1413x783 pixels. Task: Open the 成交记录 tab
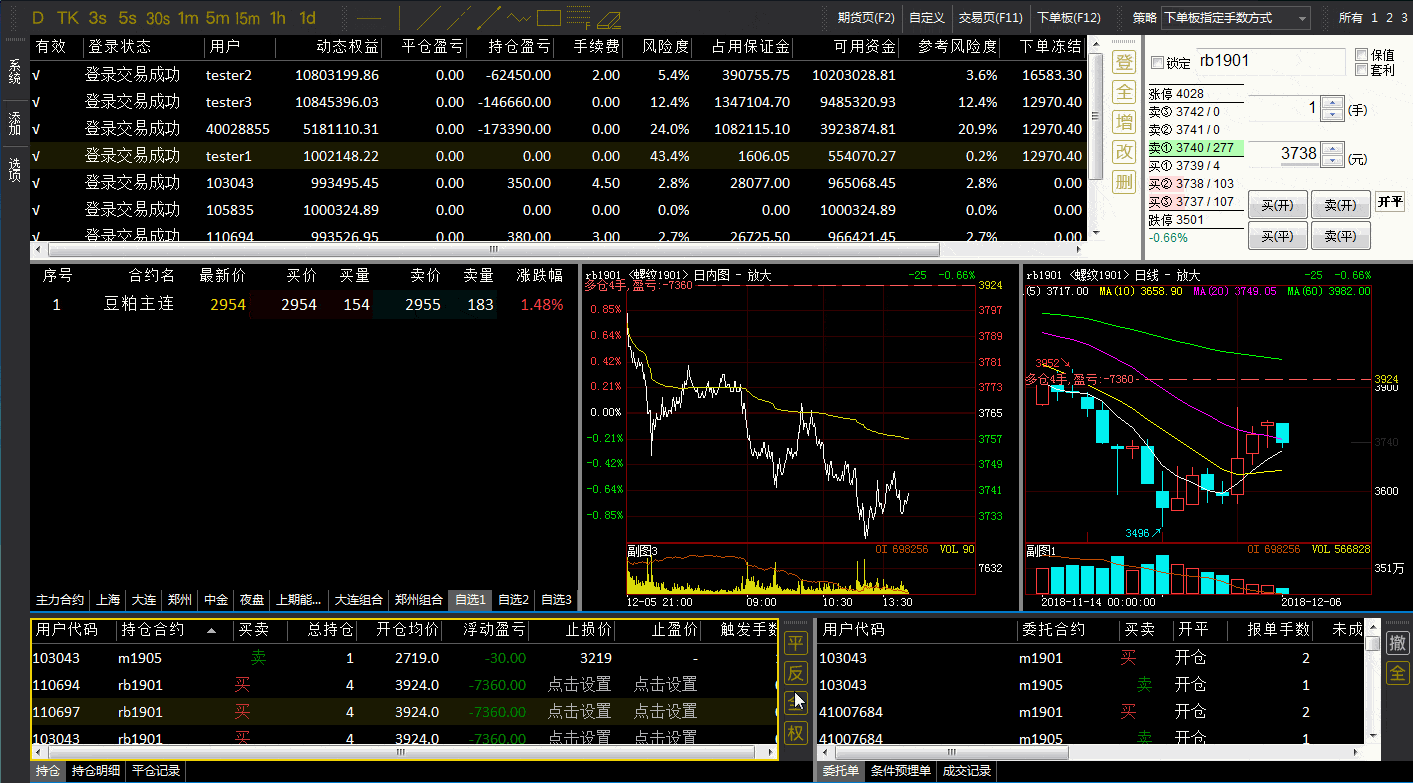pos(967,771)
